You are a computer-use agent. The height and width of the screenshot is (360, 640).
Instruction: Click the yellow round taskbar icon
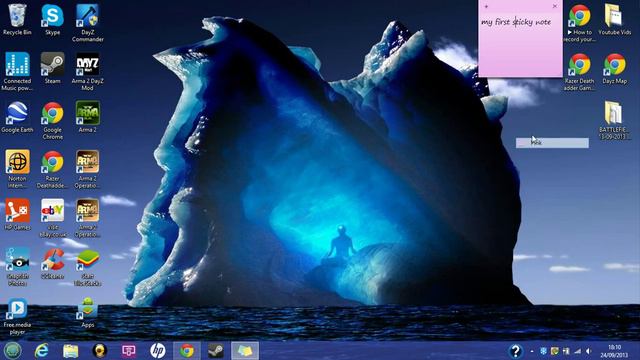point(100,351)
